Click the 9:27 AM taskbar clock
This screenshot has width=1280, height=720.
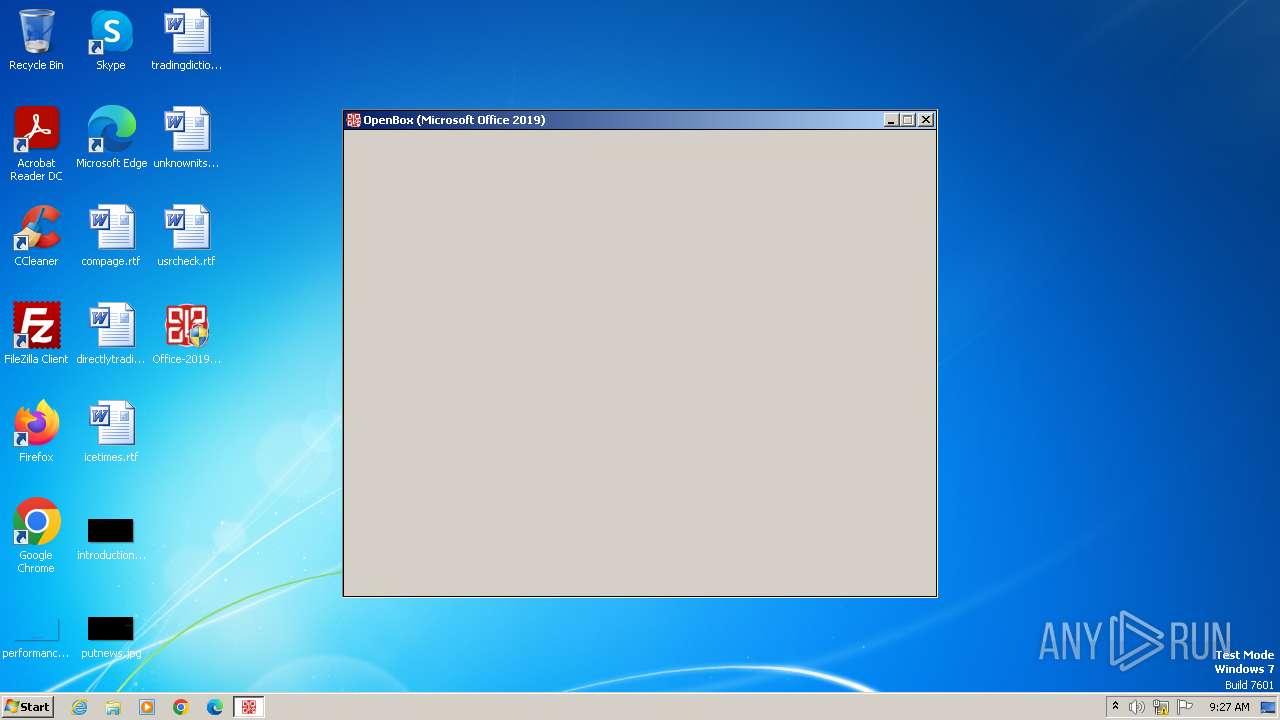pos(1229,707)
